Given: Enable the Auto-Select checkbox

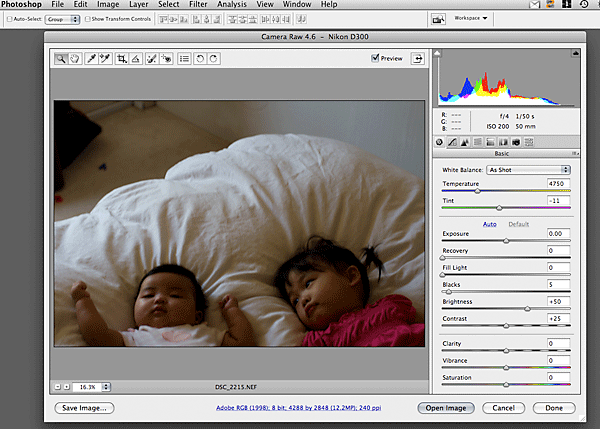Looking at the screenshot, I should coord(10,19).
